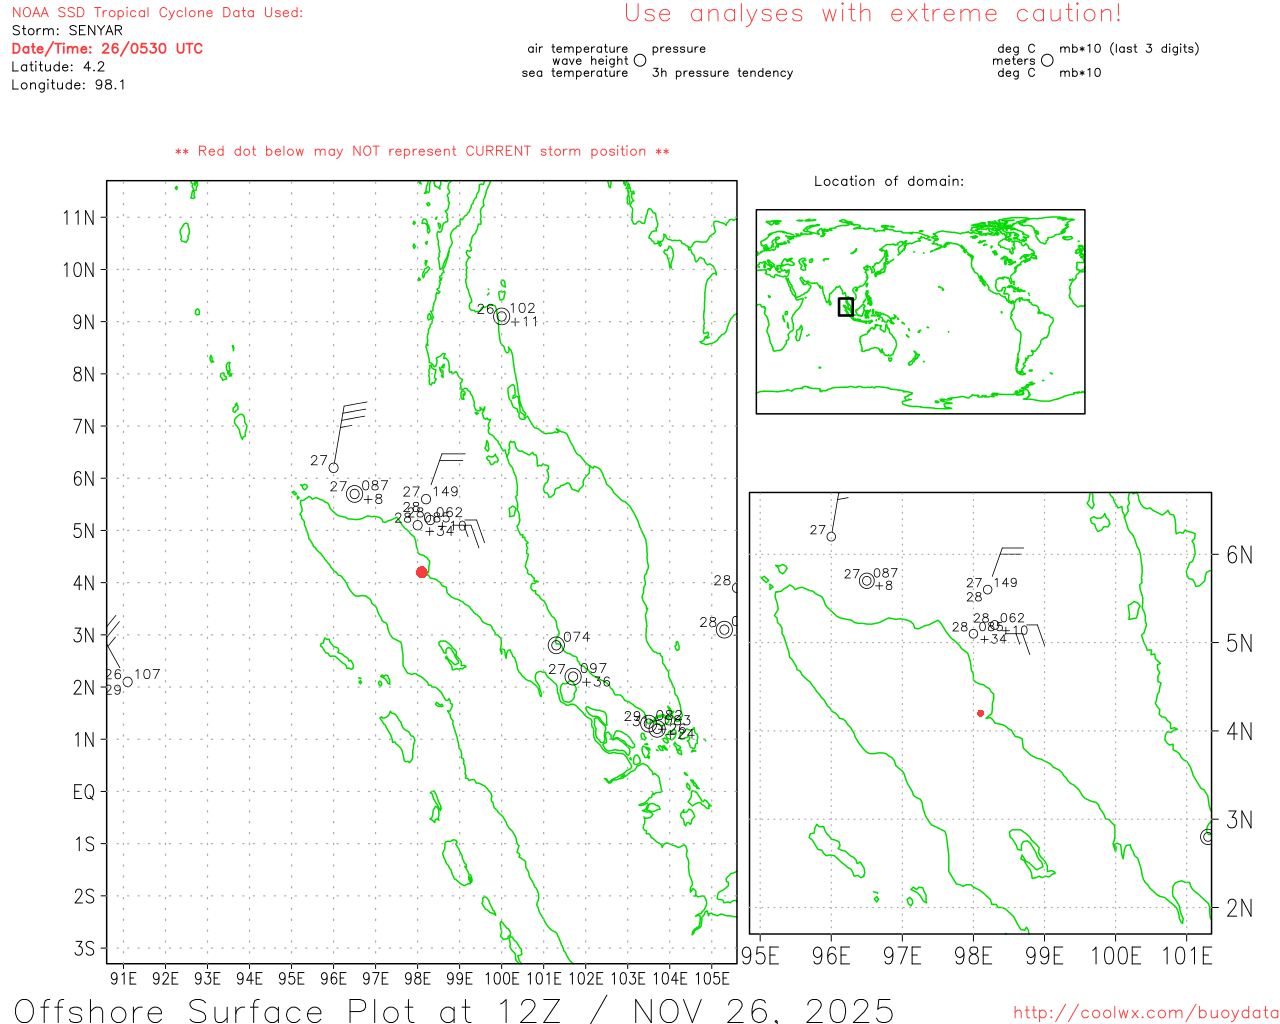Select the pressure 087 station on main map
The height and width of the screenshot is (1024, 1280).
click(x=354, y=493)
